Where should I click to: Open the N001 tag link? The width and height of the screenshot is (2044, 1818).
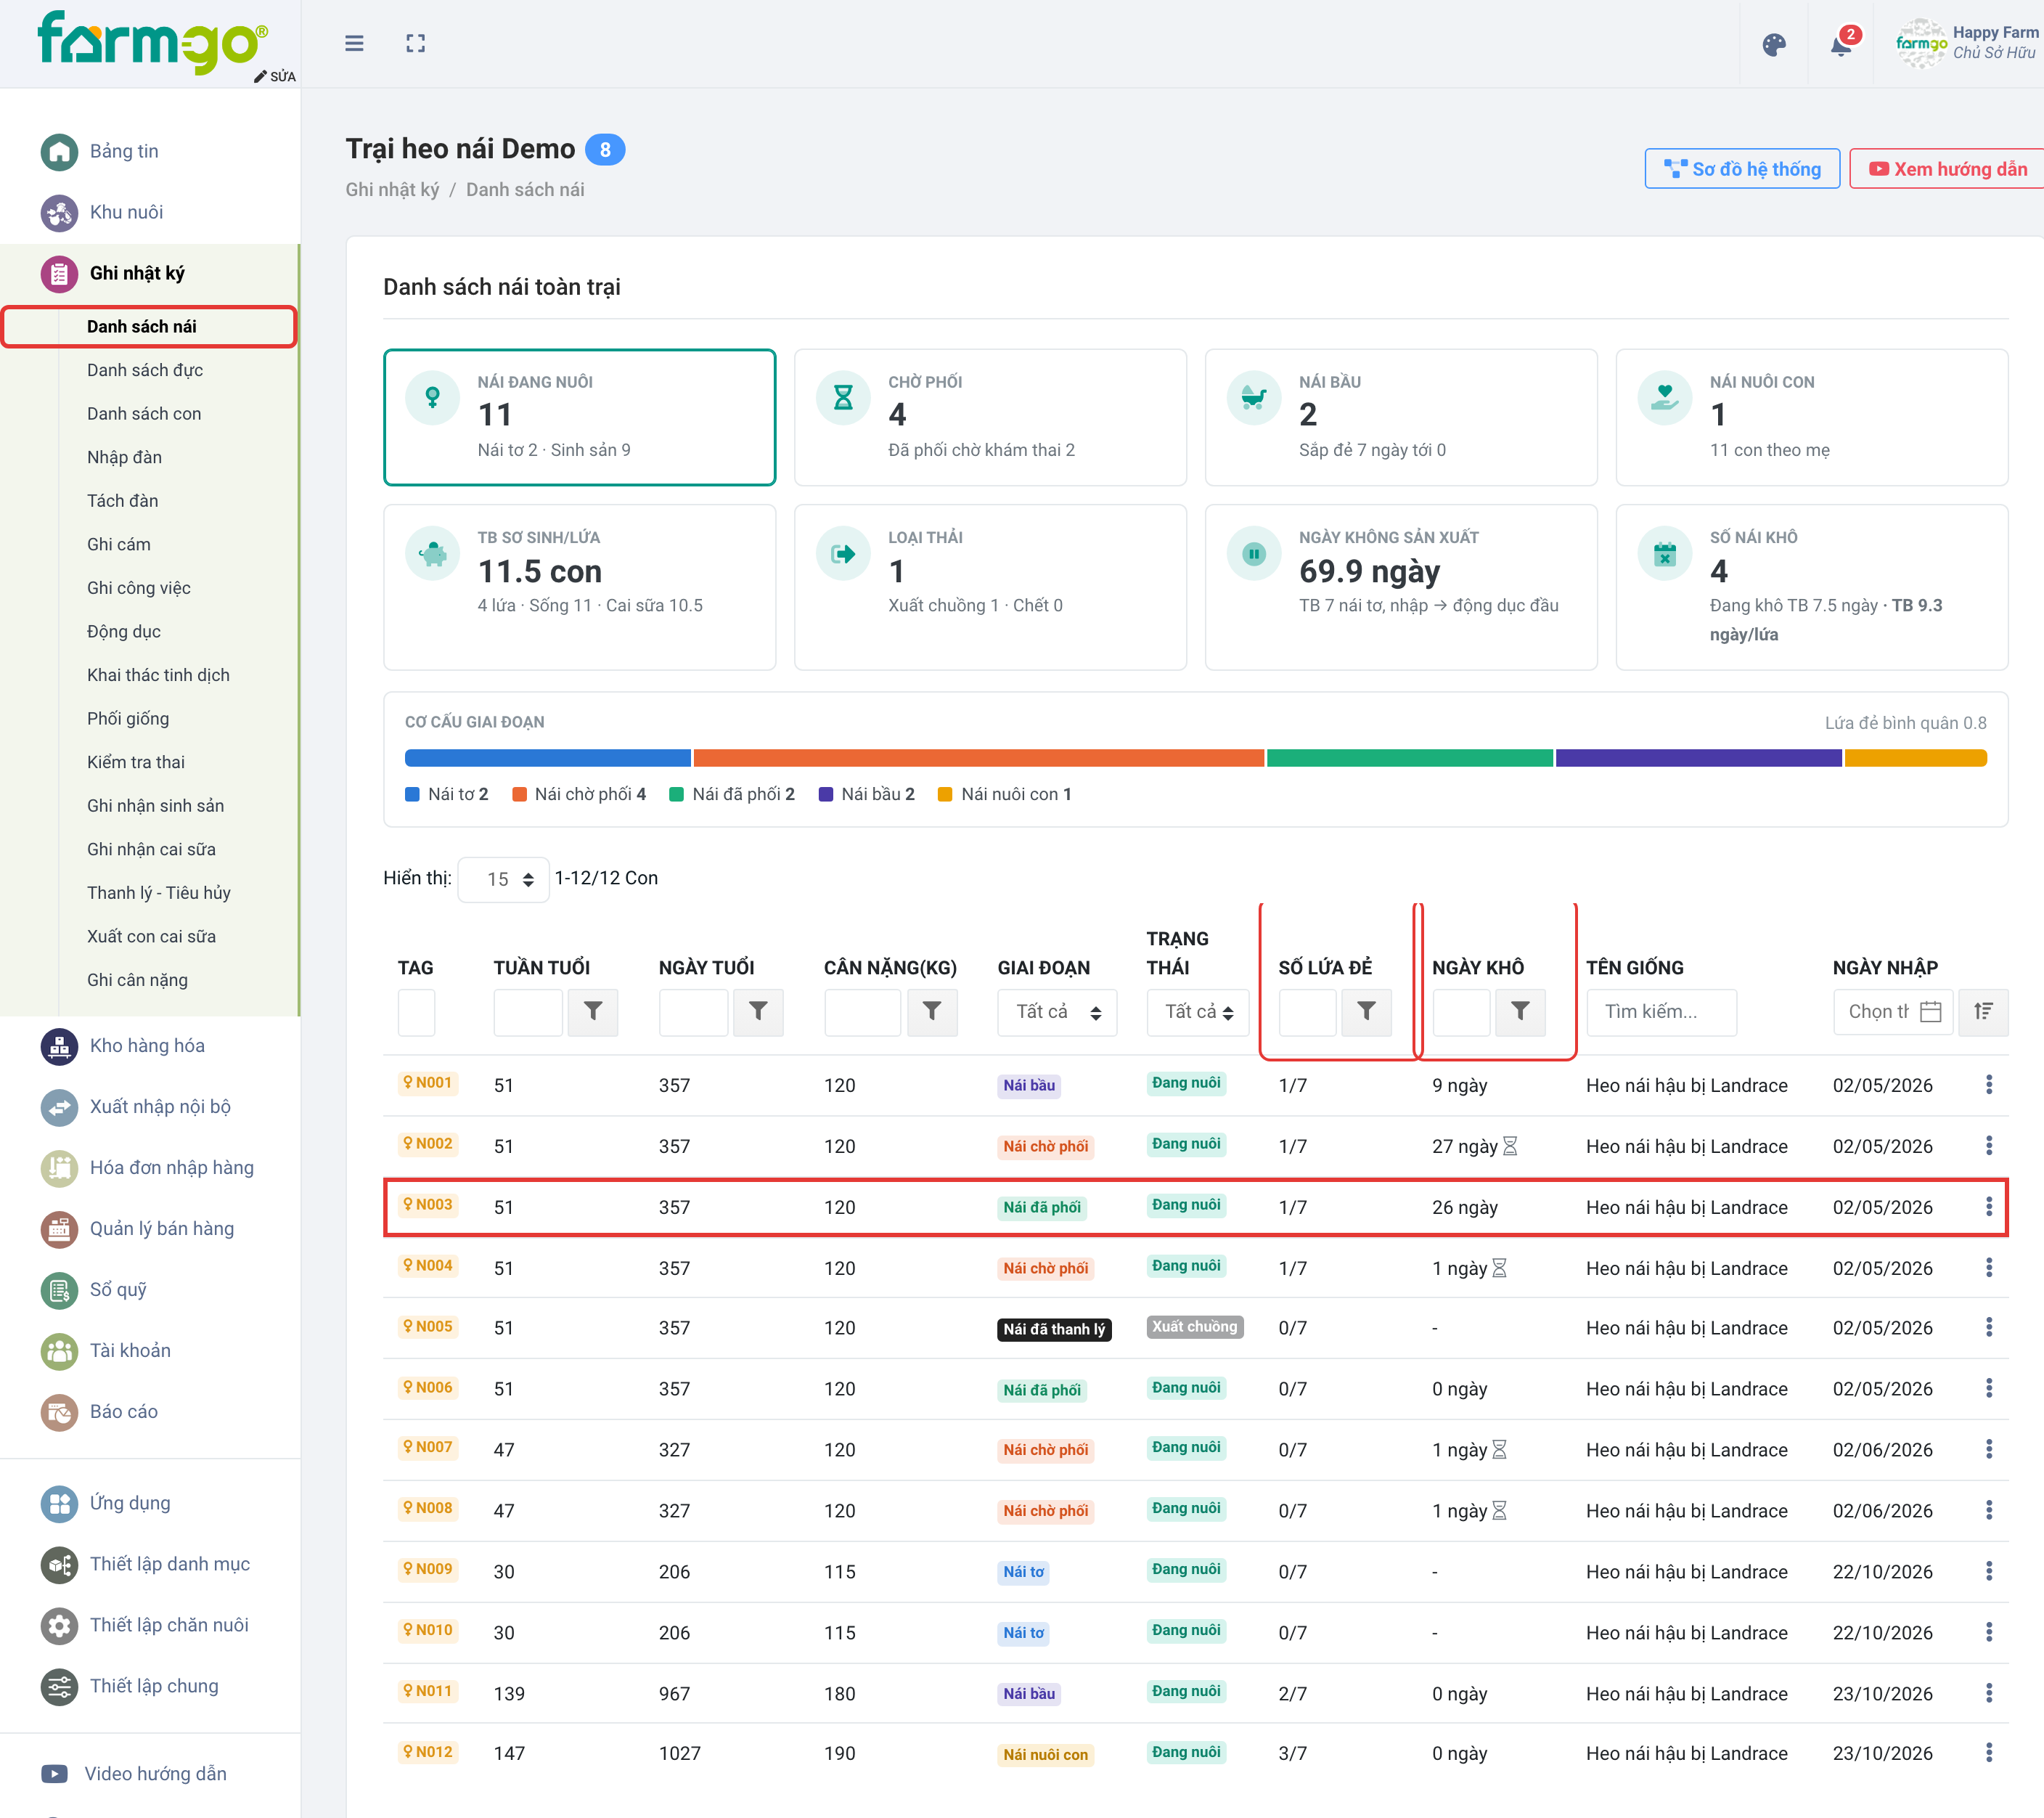point(428,1083)
